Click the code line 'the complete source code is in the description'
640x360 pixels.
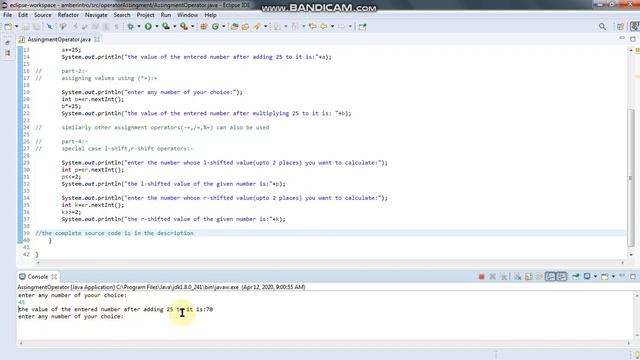[118, 233]
